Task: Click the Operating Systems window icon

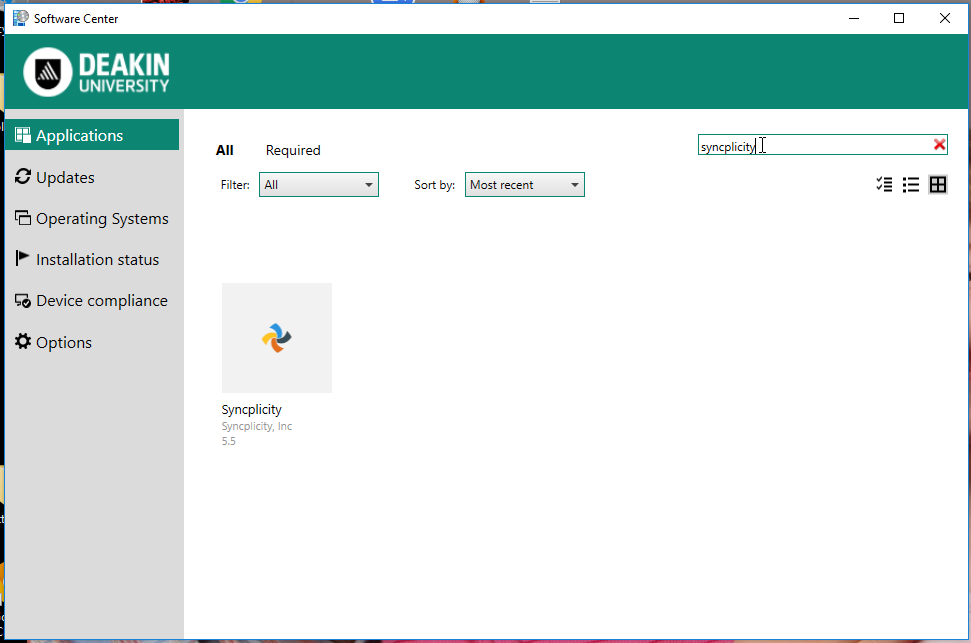Action: pyautogui.click(x=23, y=218)
